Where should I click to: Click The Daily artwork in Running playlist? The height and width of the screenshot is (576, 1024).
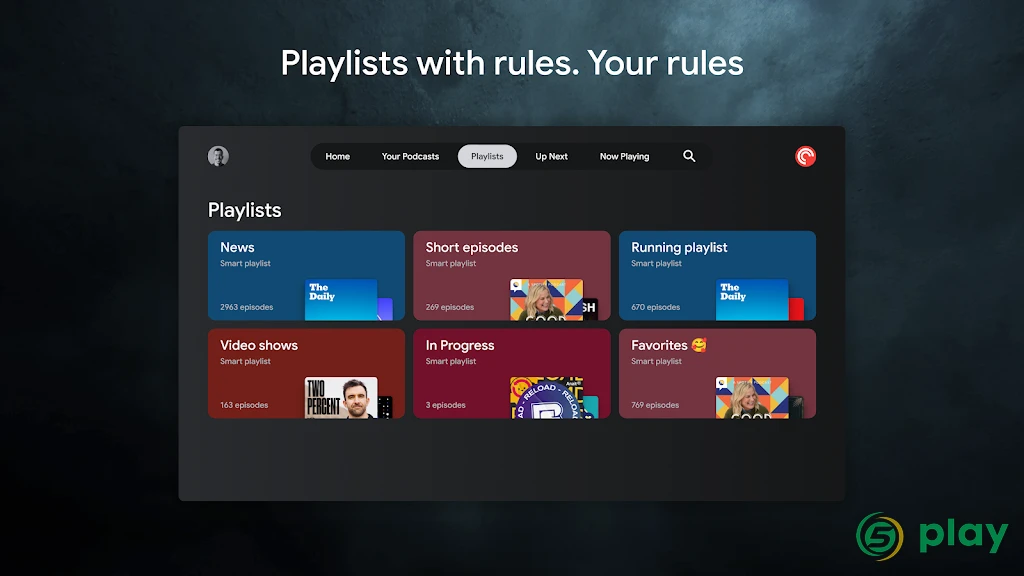752,300
